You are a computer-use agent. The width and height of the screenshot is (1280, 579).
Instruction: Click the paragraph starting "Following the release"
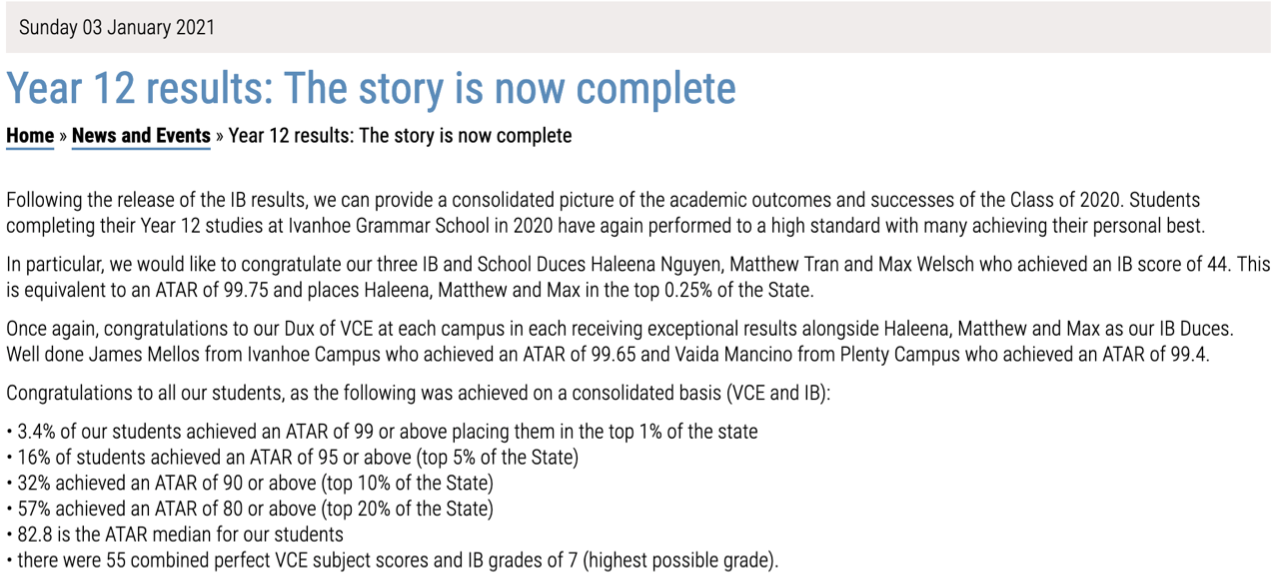coord(603,212)
